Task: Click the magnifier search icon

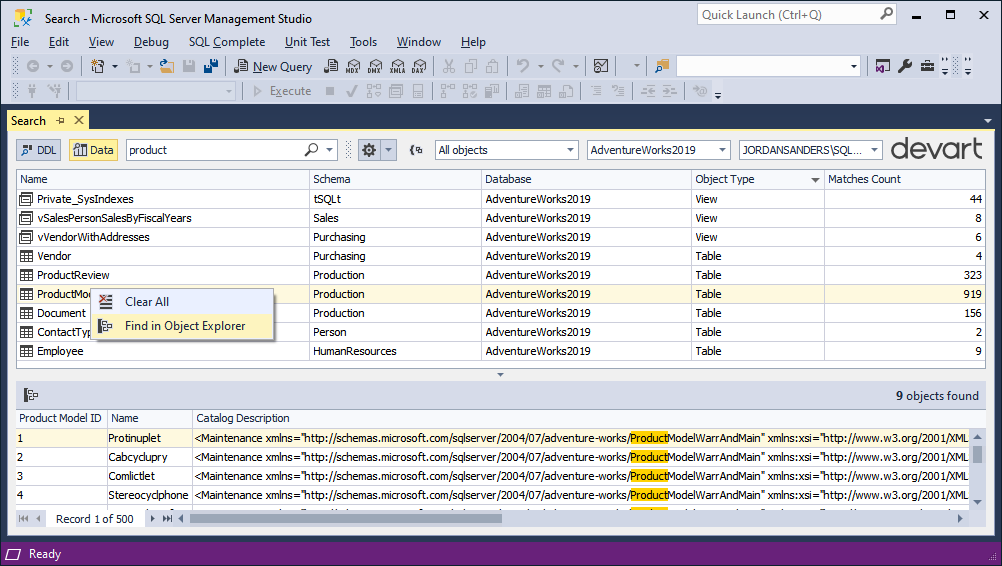Action: [x=311, y=149]
